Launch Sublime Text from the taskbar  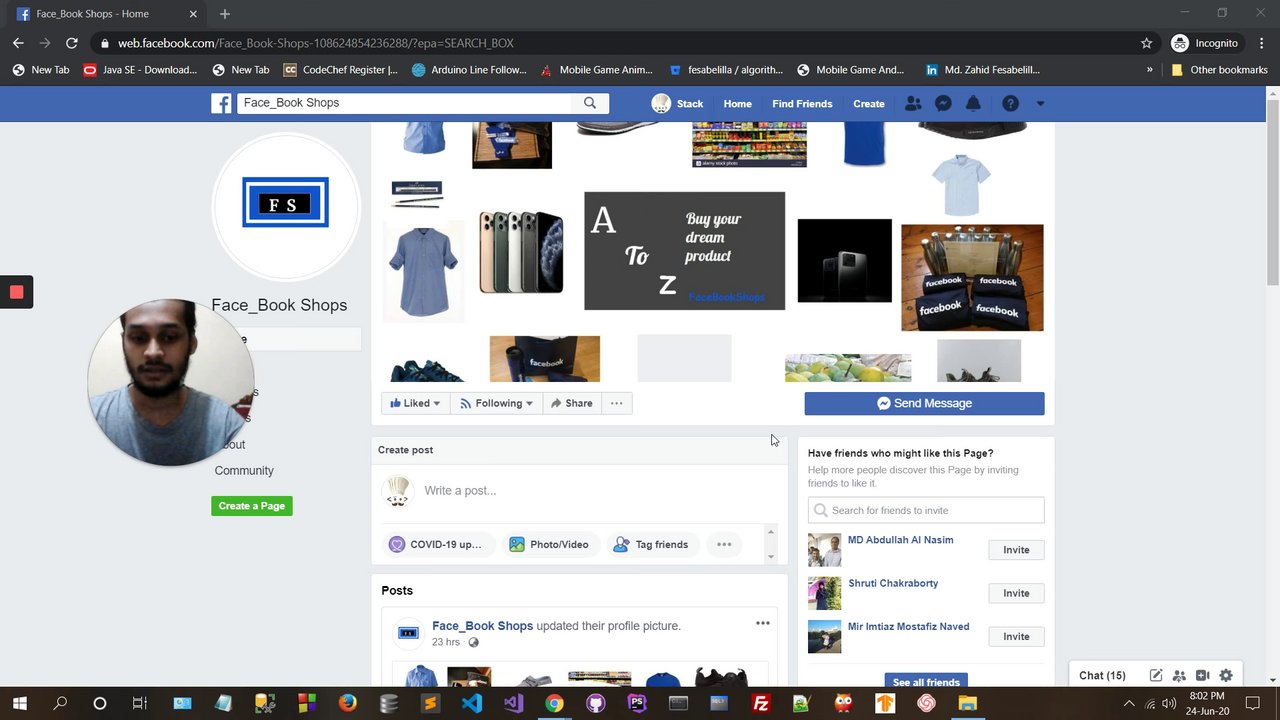pyautogui.click(x=430, y=703)
